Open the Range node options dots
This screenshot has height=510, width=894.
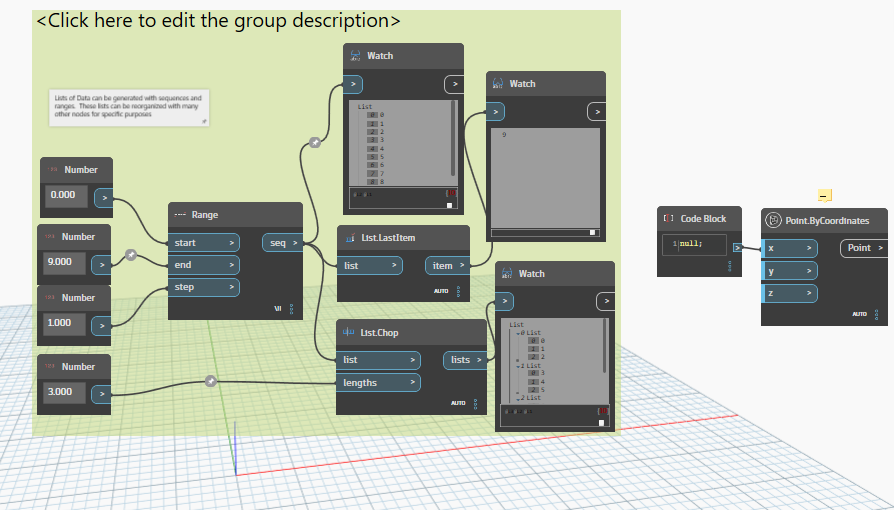(x=291, y=309)
